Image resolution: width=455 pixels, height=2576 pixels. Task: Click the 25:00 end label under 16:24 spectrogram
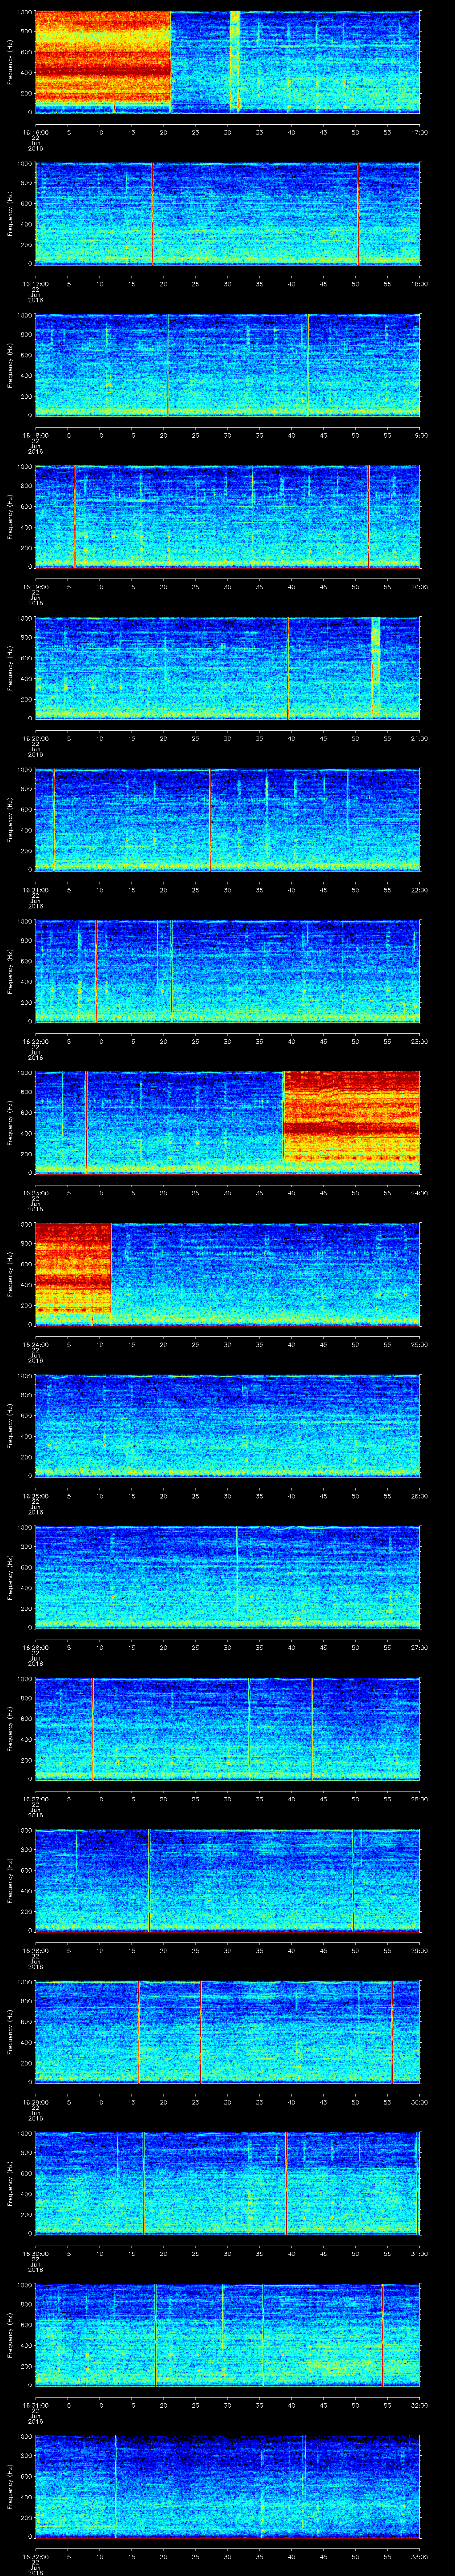click(419, 1344)
